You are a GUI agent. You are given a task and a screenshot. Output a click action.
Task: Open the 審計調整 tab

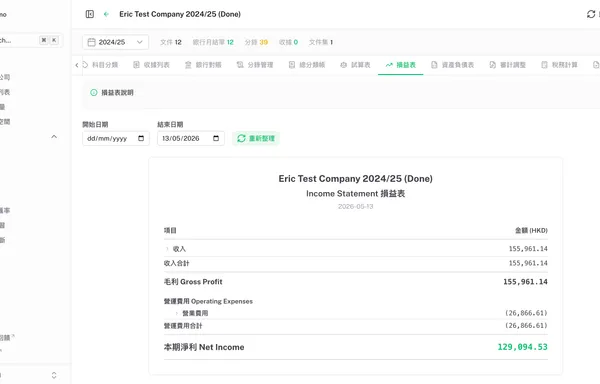508,65
